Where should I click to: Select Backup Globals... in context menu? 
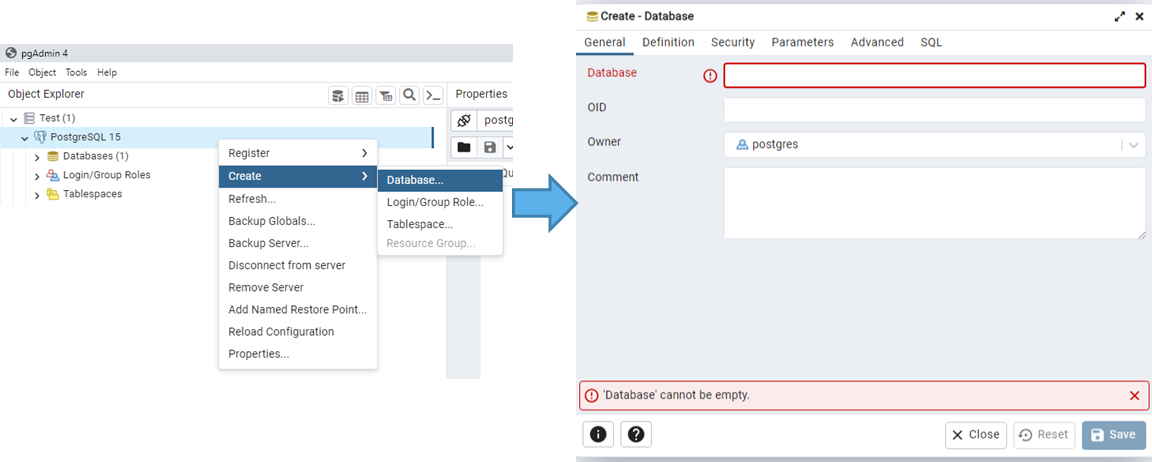[298, 221]
